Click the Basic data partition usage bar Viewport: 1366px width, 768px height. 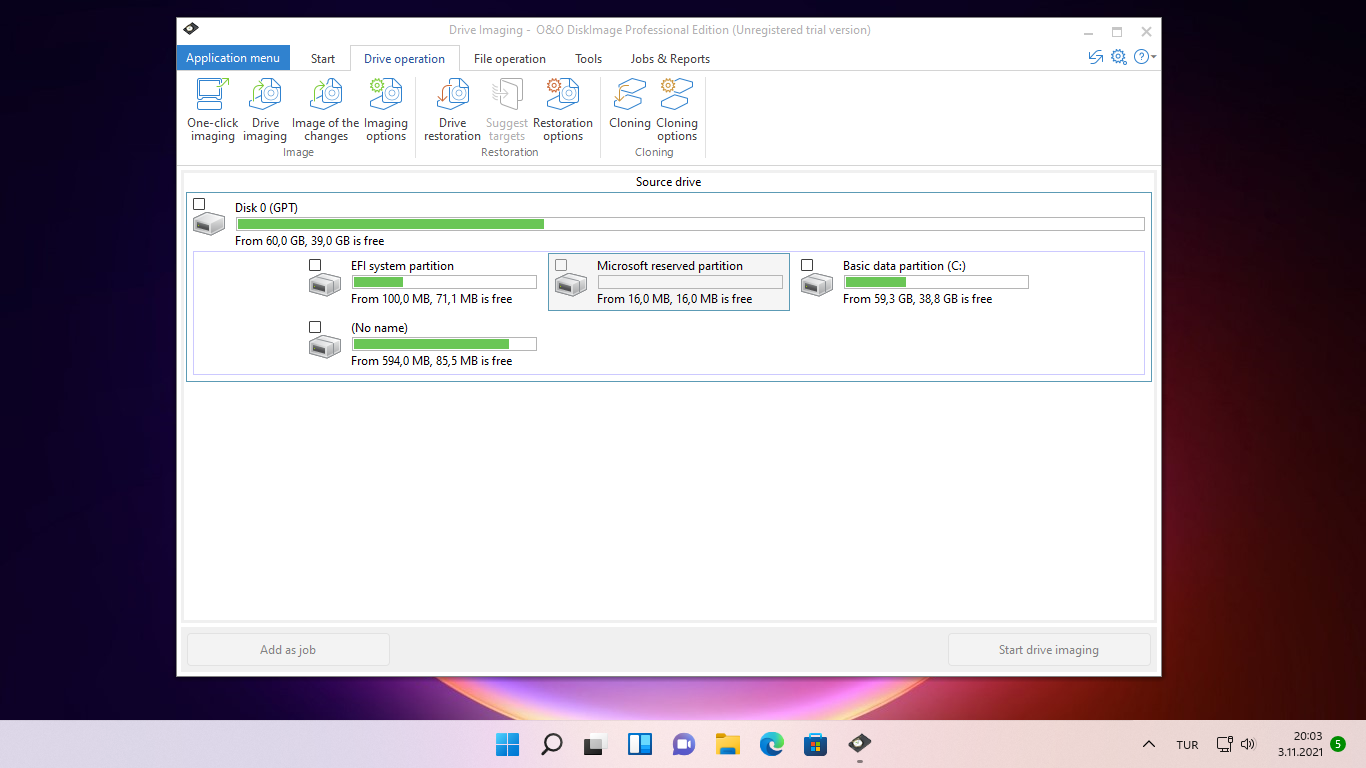pos(936,282)
